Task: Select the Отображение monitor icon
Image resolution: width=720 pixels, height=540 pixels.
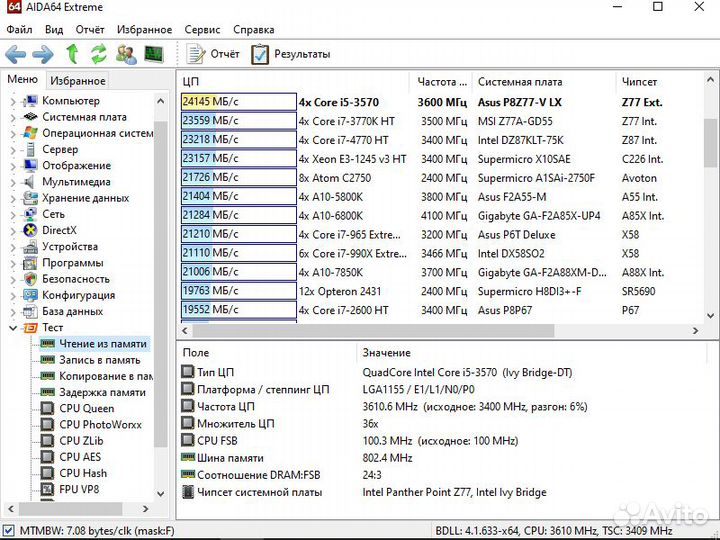Action: coord(30,165)
